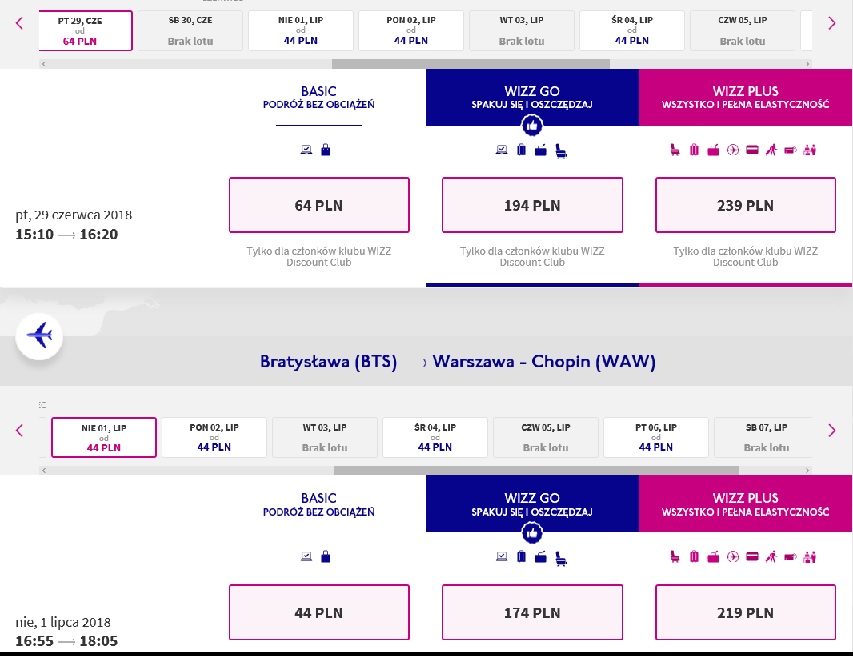Select the 44 PLN Basic return fare
The height and width of the screenshot is (656, 853).
[319, 612]
